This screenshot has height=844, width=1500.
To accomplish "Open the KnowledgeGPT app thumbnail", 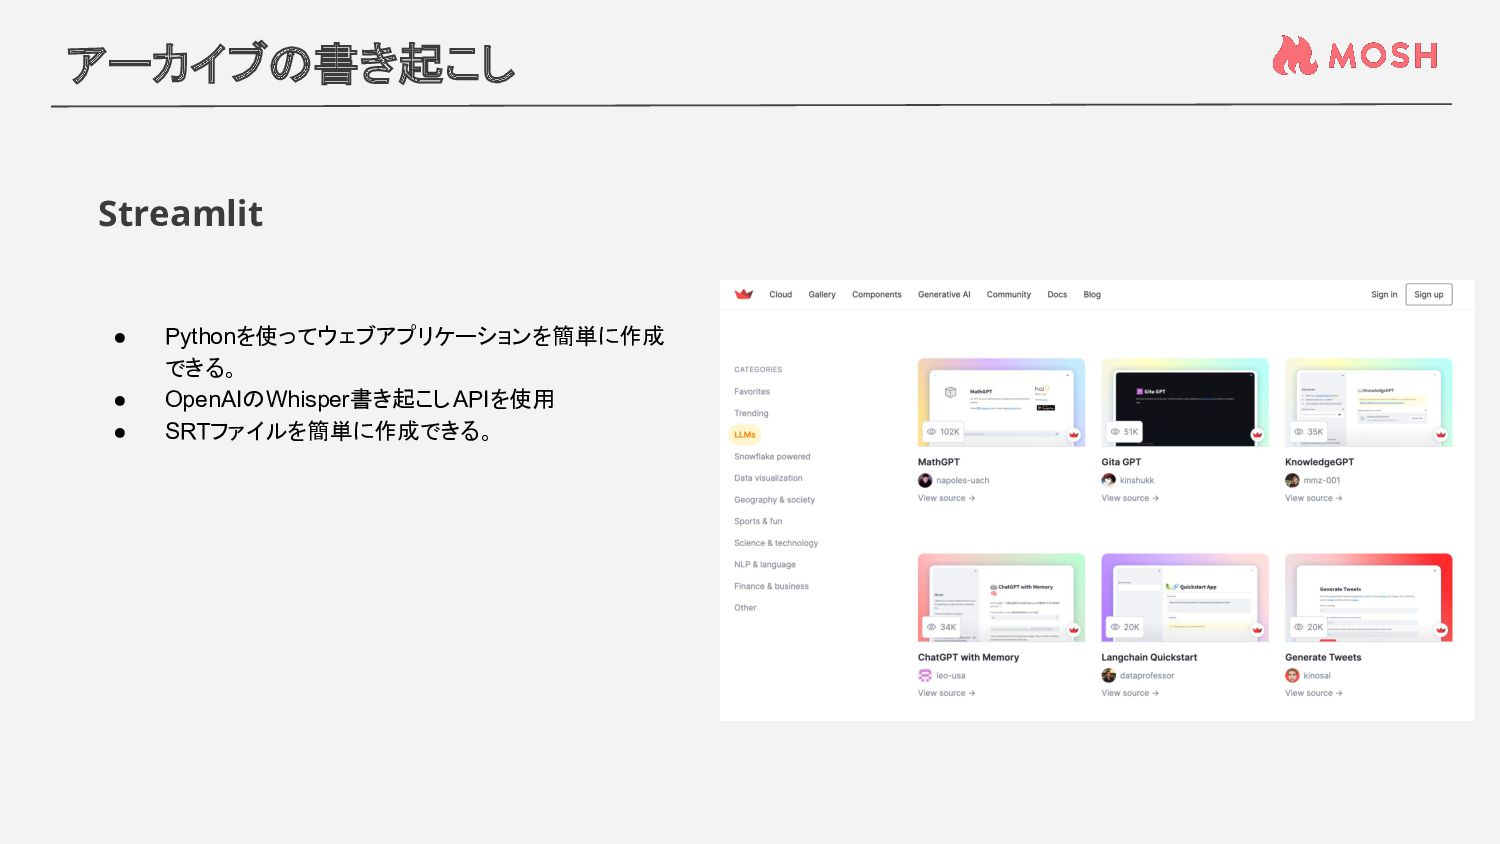I will click(x=1368, y=402).
